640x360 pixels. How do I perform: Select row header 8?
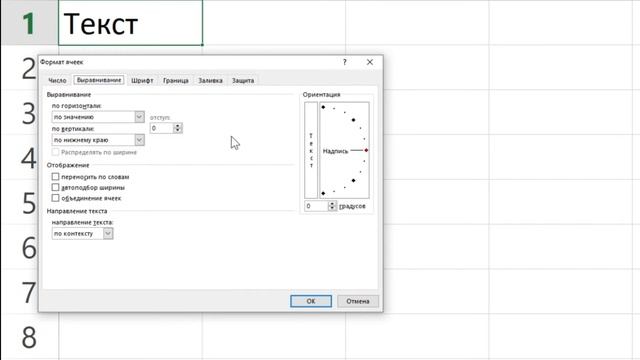tap(29, 338)
